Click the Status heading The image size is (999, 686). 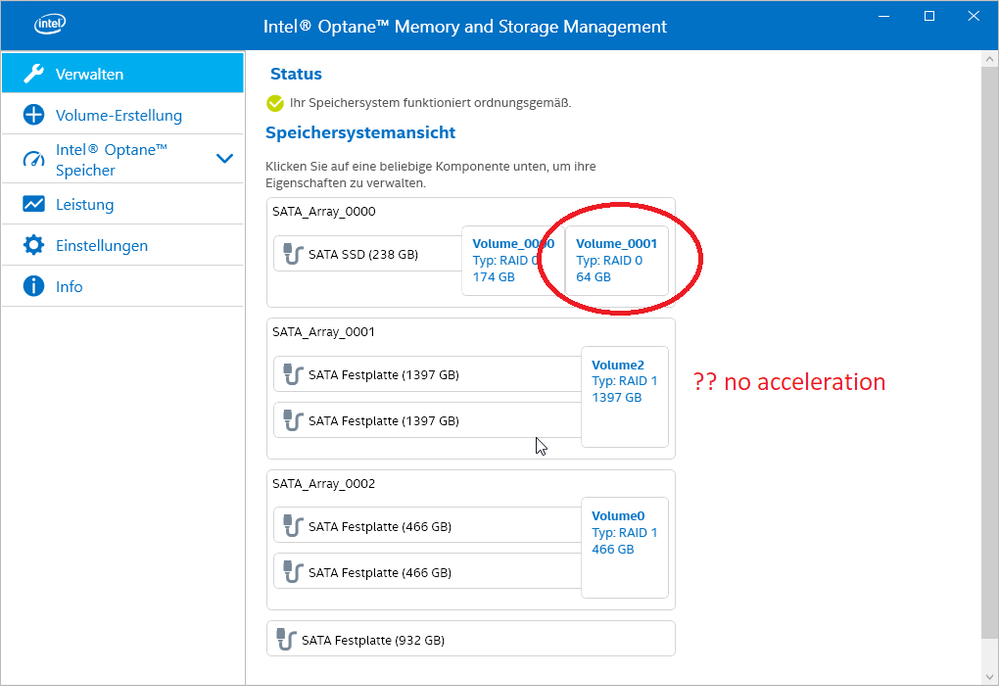tap(296, 74)
